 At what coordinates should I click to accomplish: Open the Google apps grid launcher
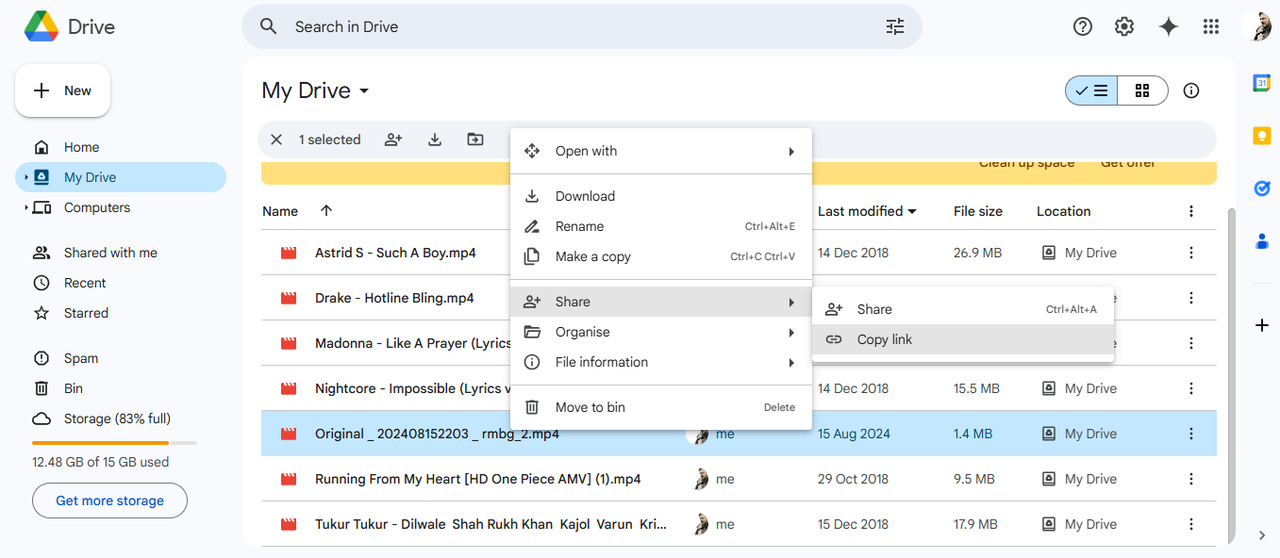[x=1211, y=27]
